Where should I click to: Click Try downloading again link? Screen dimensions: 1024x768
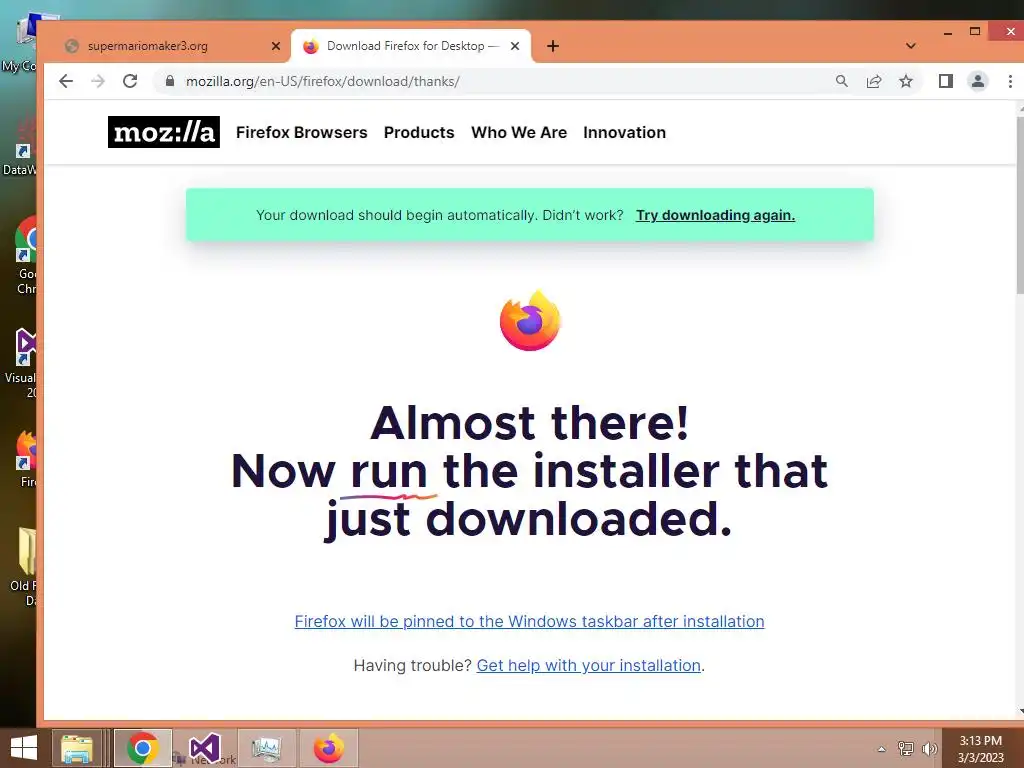[716, 216]
